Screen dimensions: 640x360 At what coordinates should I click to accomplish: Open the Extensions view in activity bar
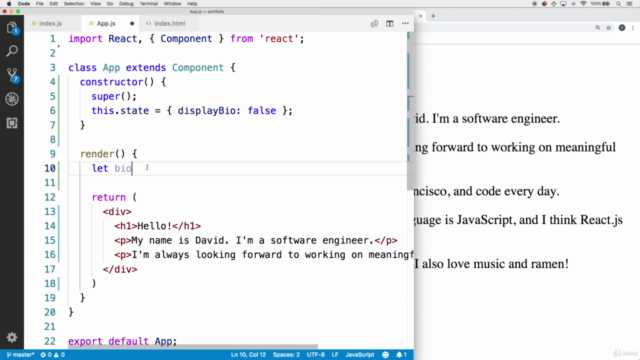click(x=12, y=123)
